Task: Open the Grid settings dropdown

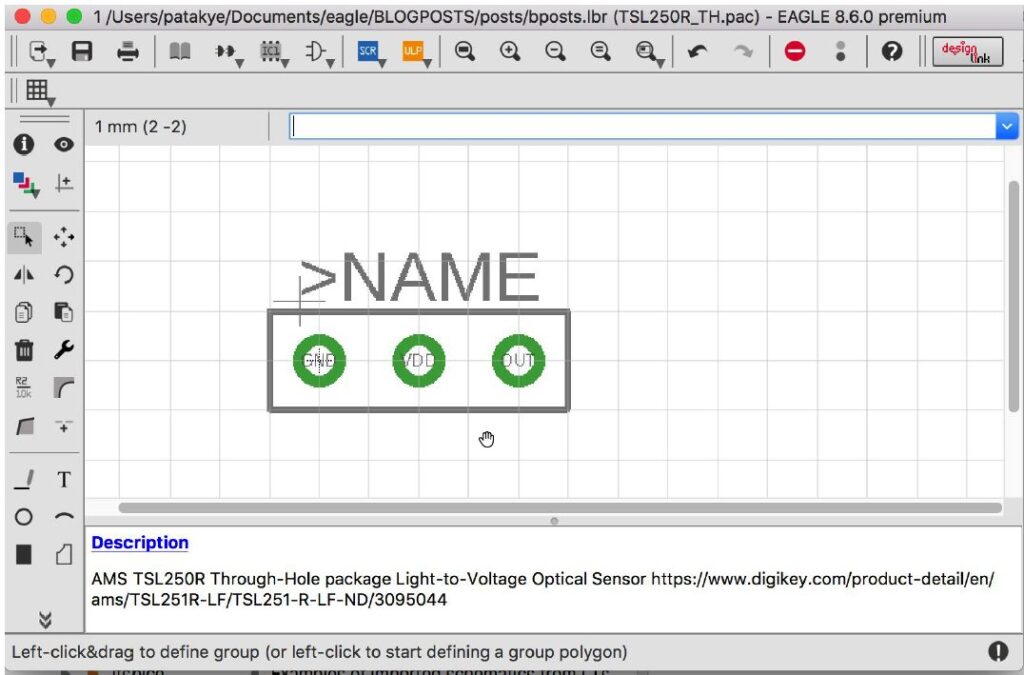Action: 39,91
